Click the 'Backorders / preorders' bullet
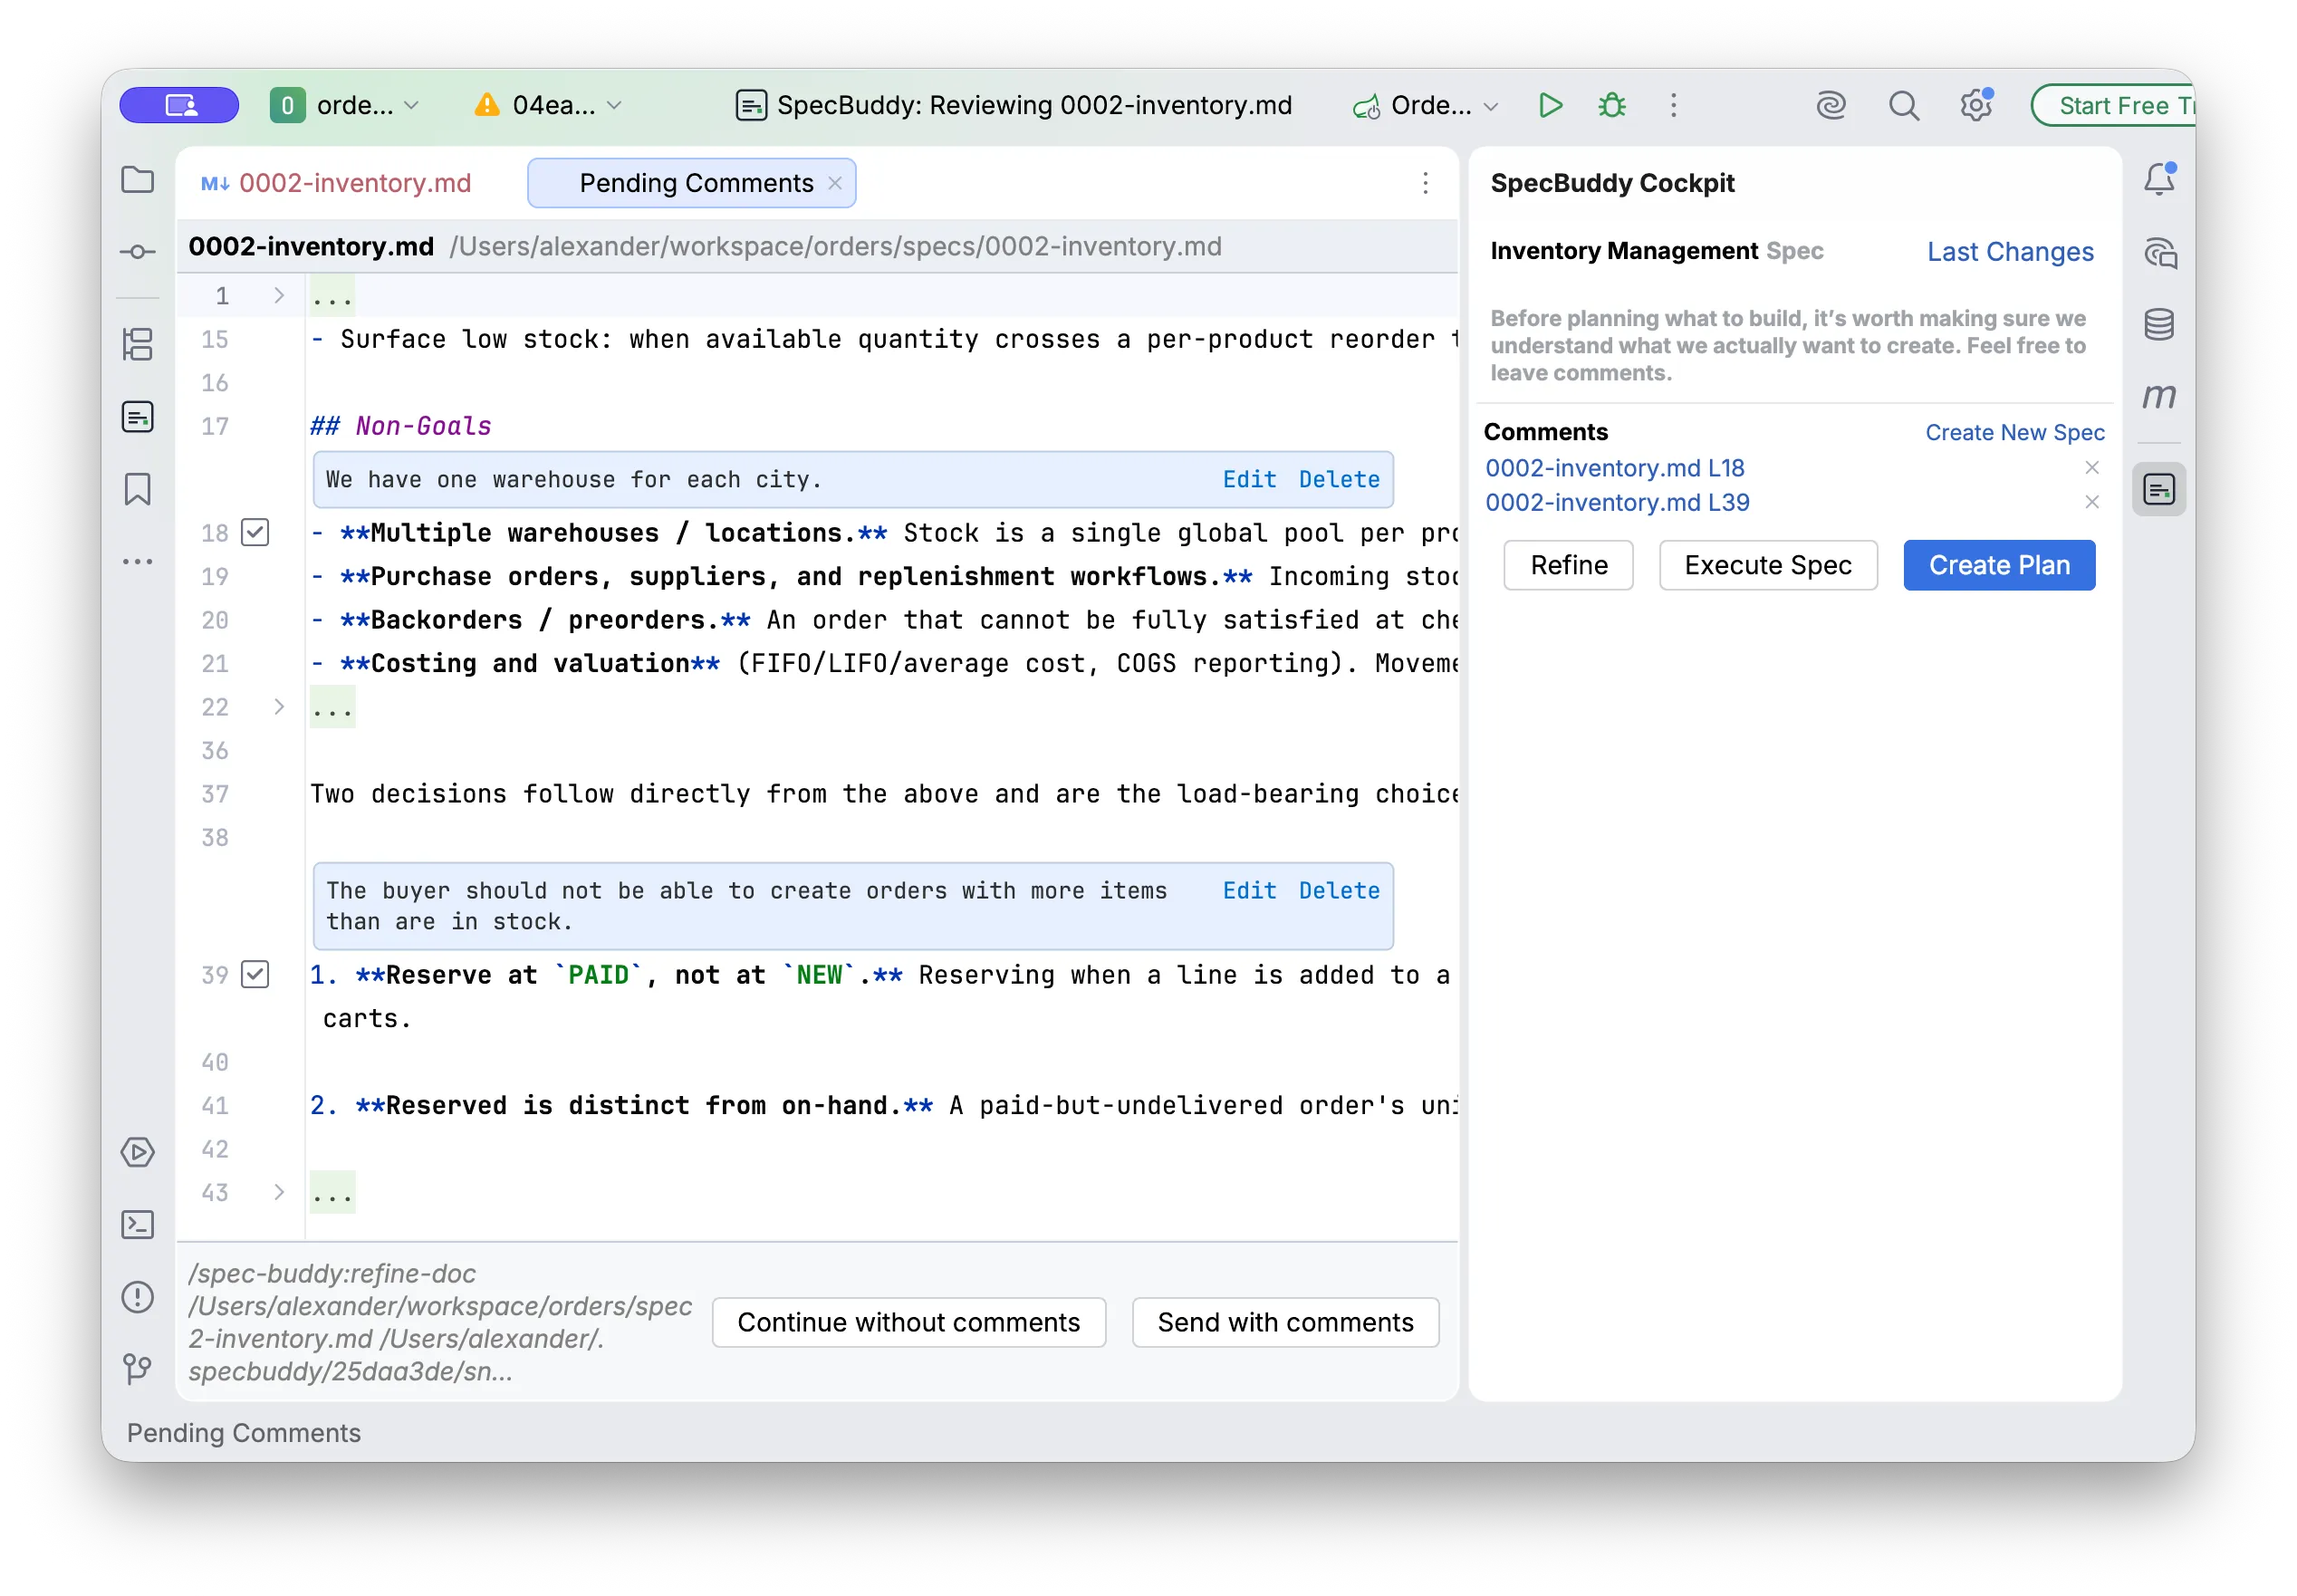Image resolution: width=2297 pixels, height=1596 pixels. [x=883, y=620]
